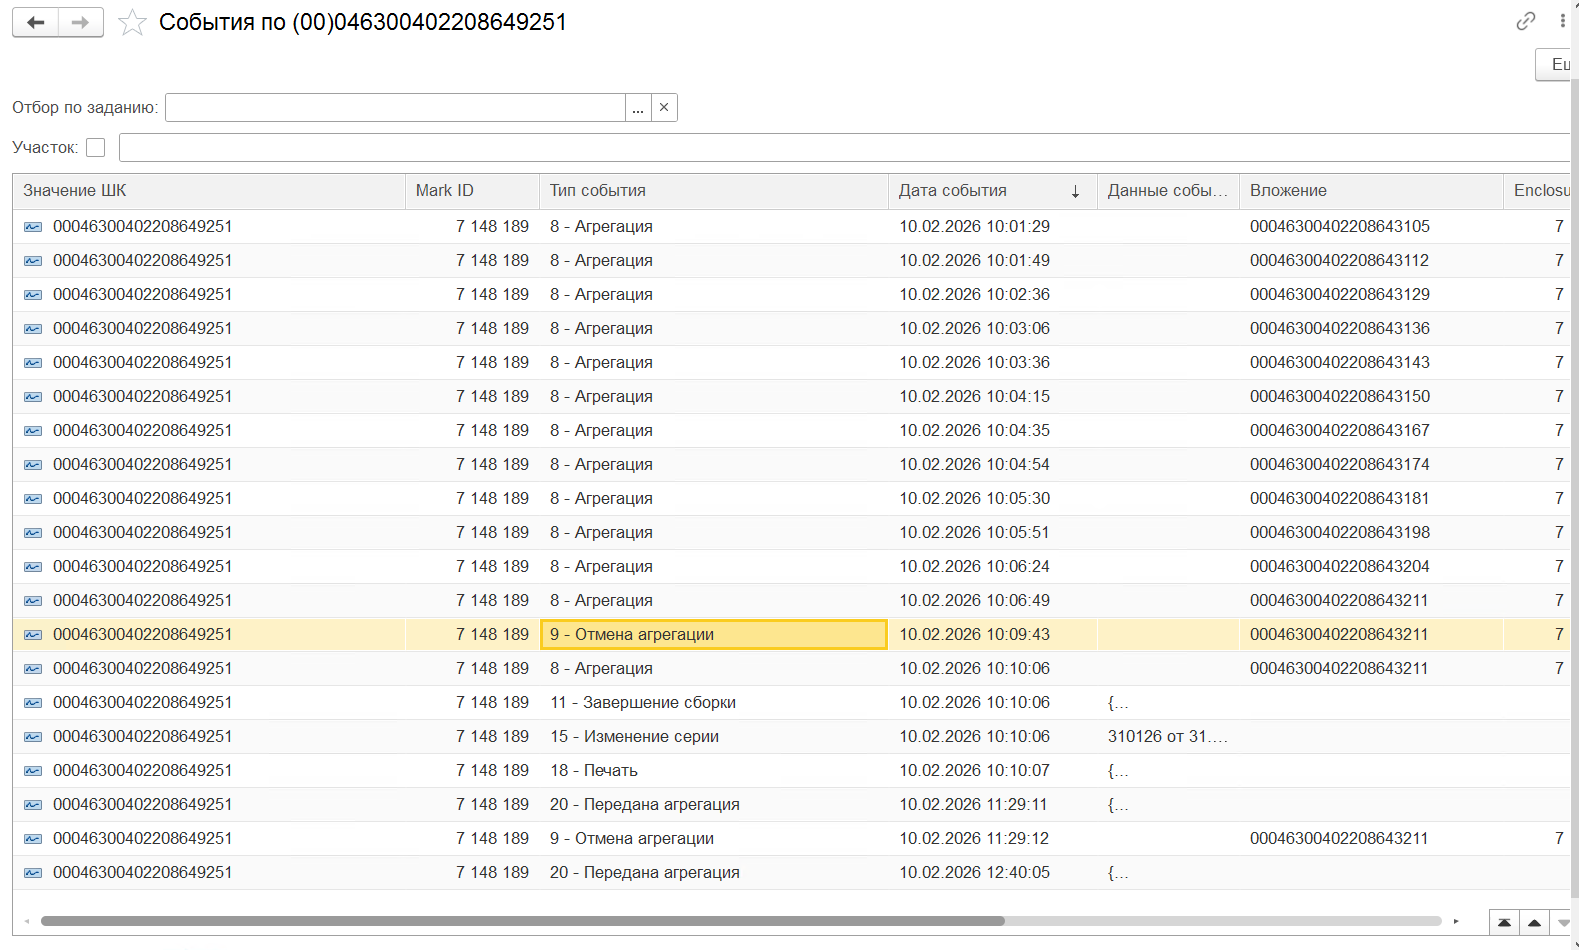This screenshot has height=950, width=1579.
Task: Clear the task filter with X button
Action: point(664,107)
